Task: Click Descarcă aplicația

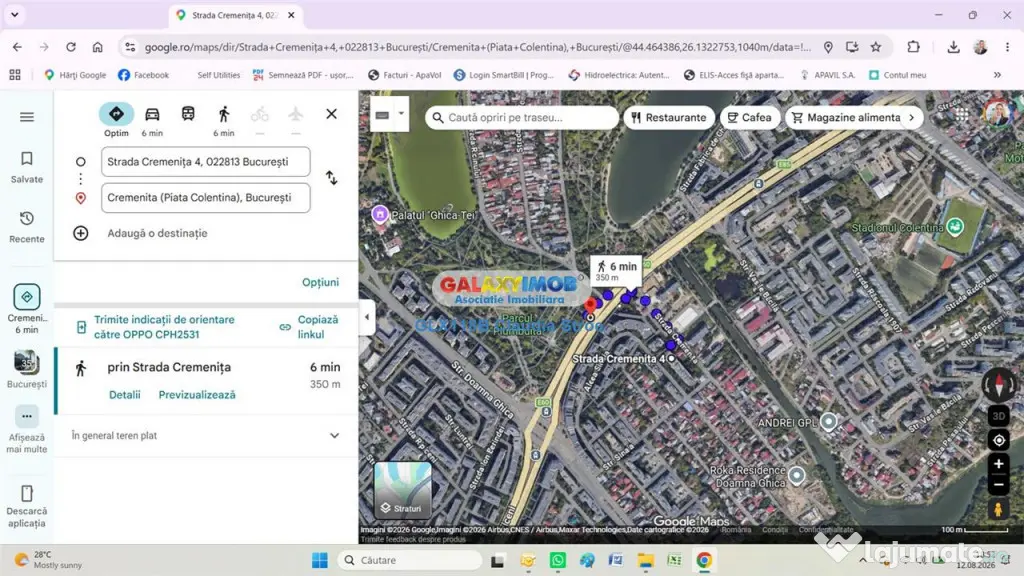Action: coord(27,506)
